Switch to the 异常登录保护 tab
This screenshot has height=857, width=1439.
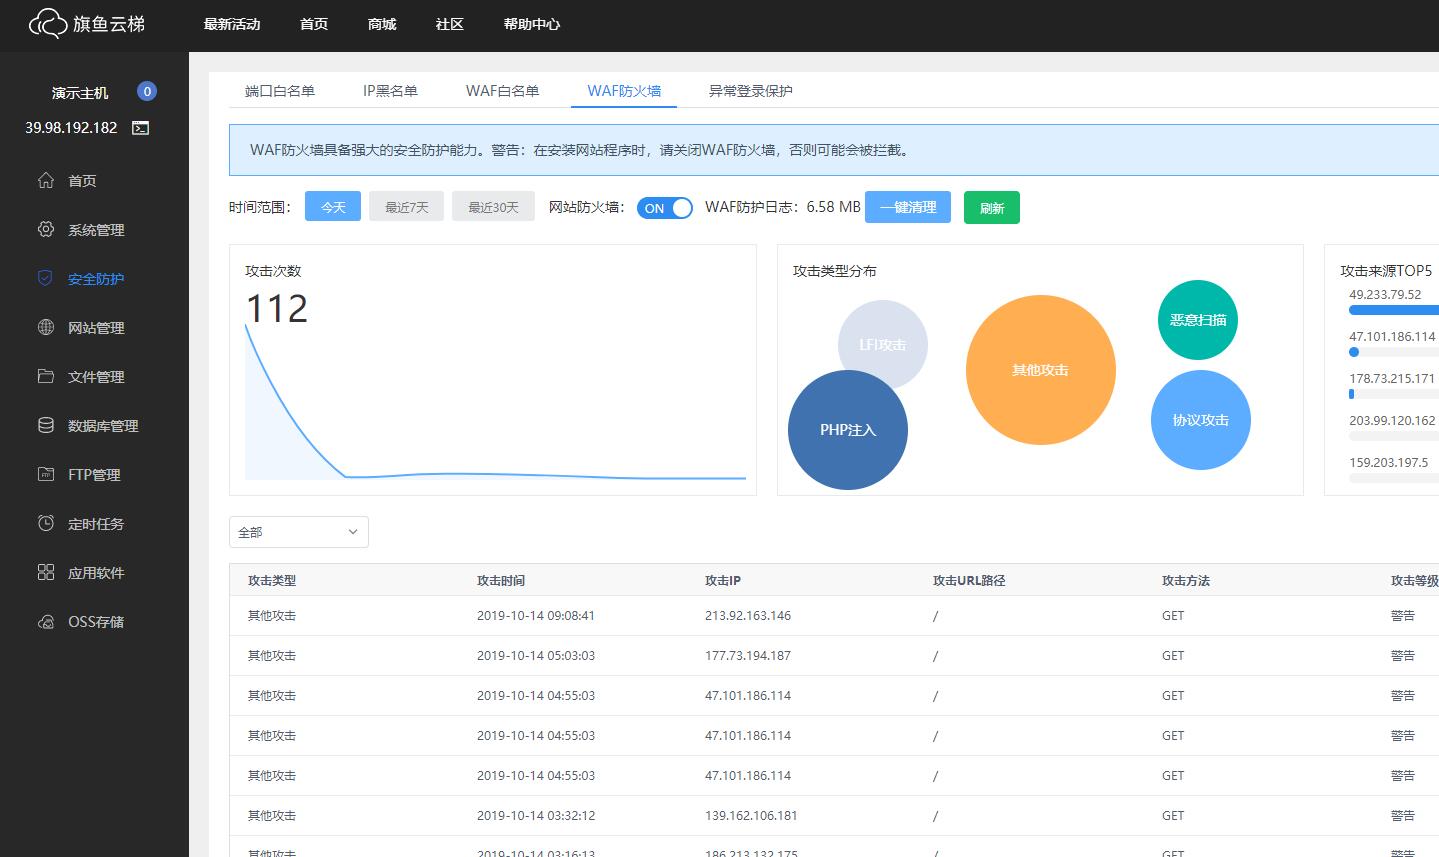click(x=751, y=91)
